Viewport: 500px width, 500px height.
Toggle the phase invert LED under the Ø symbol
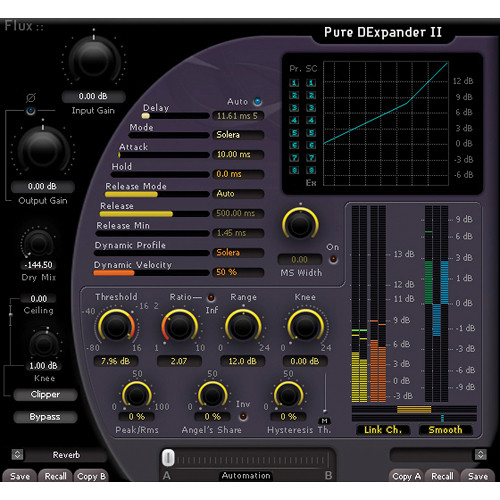click(31, 110)
